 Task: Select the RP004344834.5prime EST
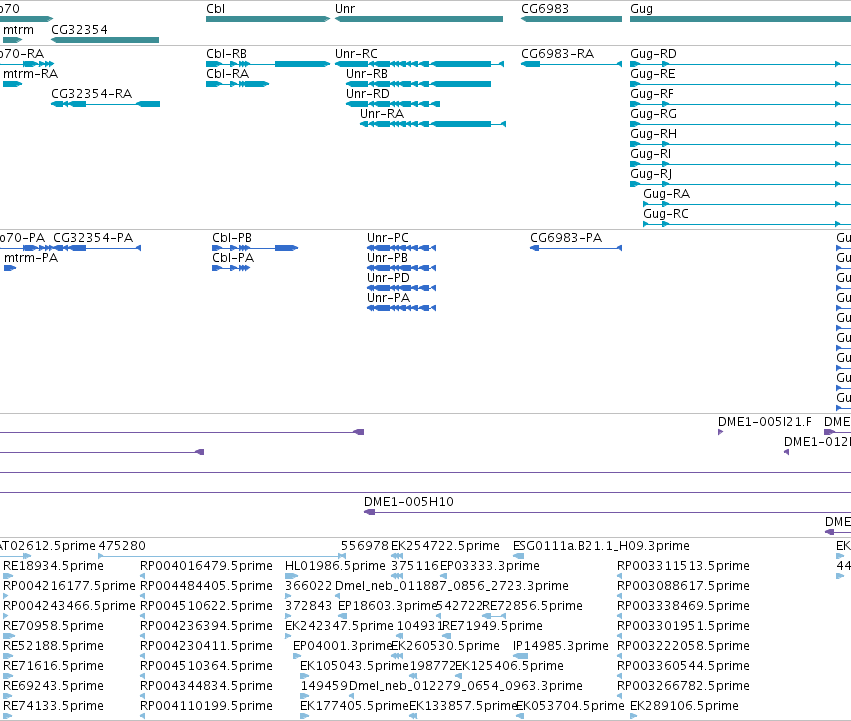click(143, 696)
